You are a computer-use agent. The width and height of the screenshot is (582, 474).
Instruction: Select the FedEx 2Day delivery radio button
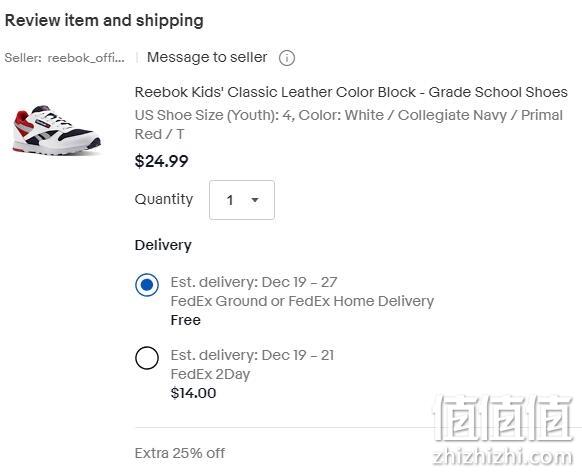click(x=147, y=358)
